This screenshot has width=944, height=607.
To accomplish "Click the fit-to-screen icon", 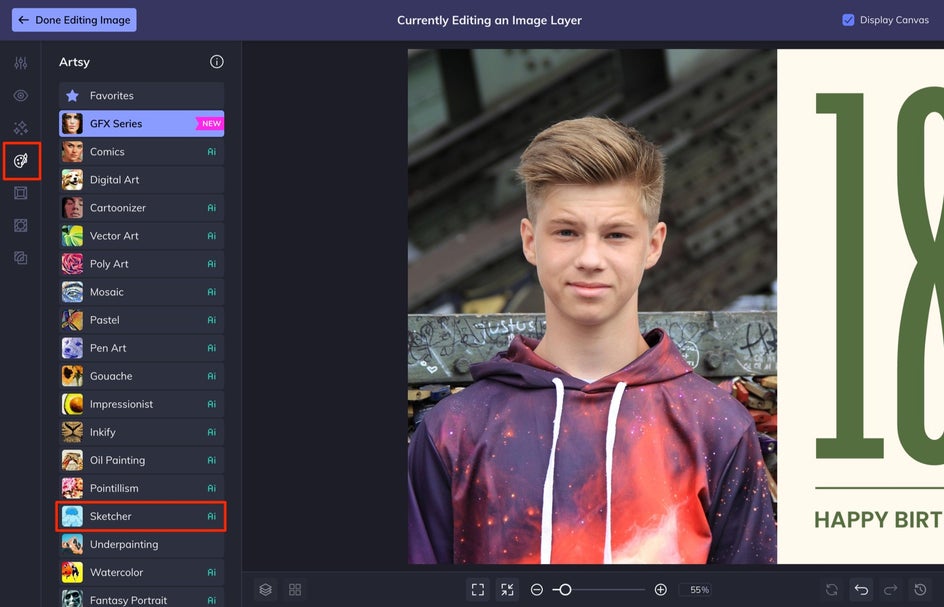I will pyautogui.click(x=478, y=590).
